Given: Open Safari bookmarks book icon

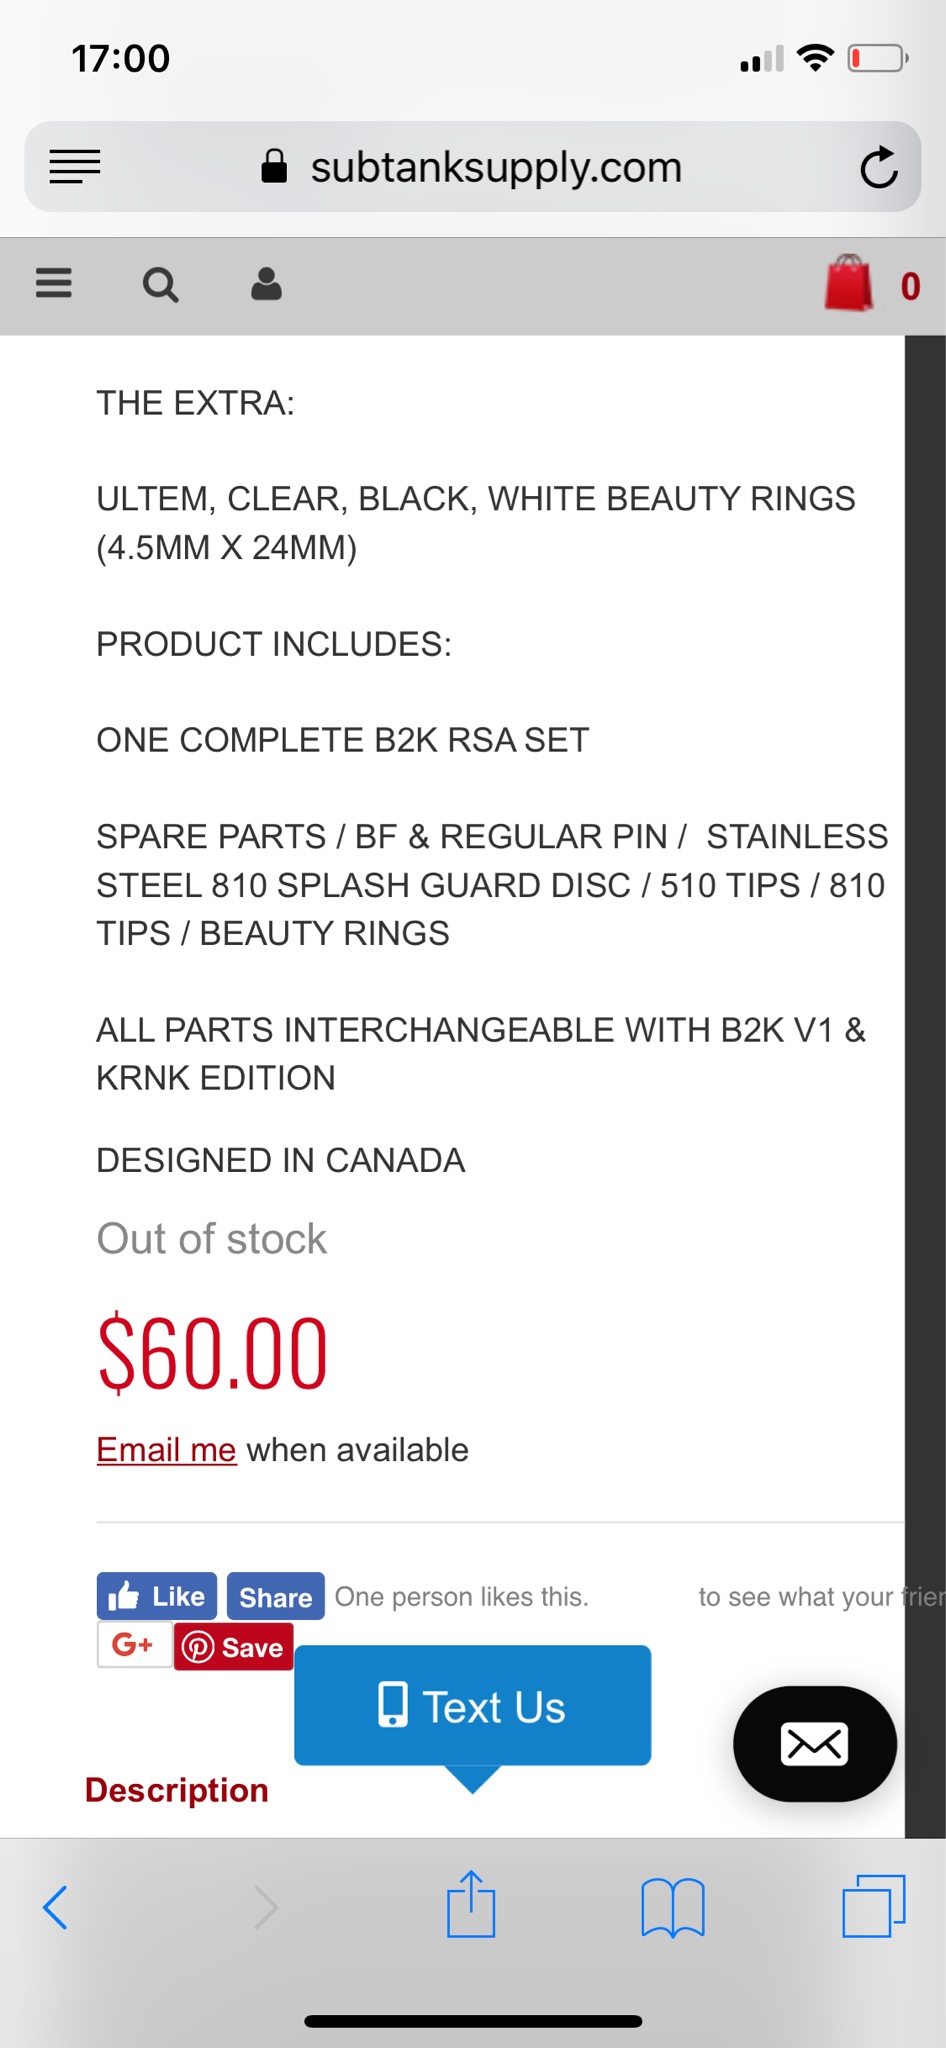Looking at the screenshot, I should pos(673,1907).
